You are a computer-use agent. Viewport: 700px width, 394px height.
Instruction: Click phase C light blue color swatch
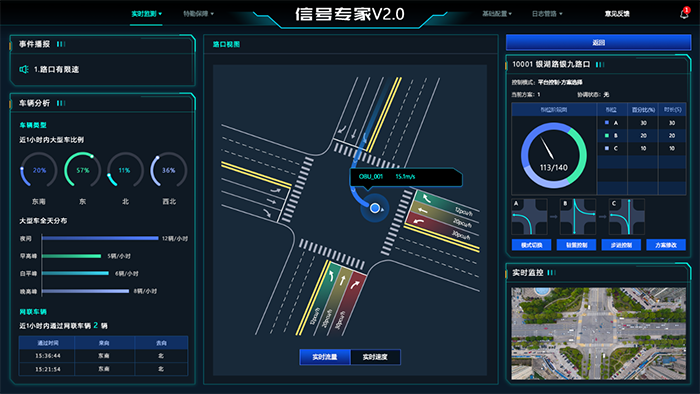pyautogui.click(x=607, y=148)
